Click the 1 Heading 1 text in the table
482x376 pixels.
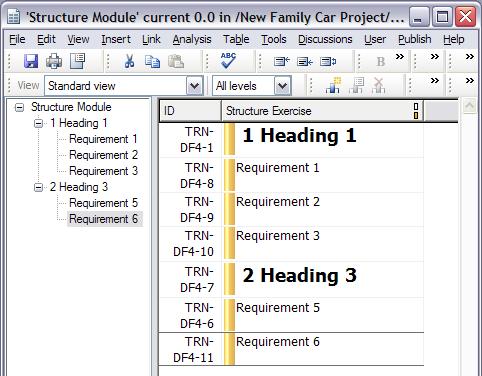[299, 136]
